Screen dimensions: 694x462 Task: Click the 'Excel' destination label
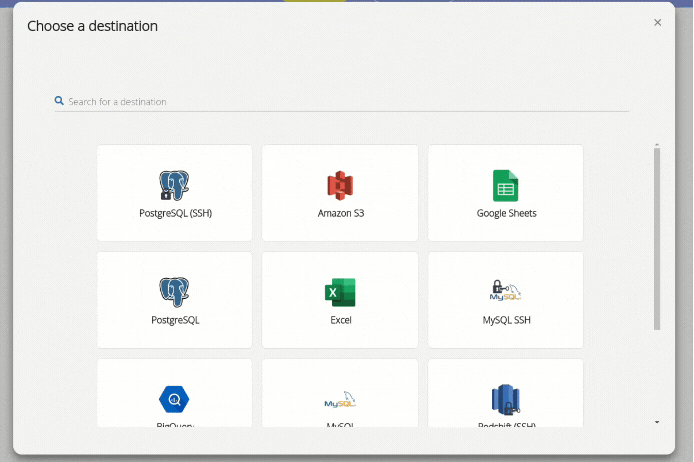point(340,320)
